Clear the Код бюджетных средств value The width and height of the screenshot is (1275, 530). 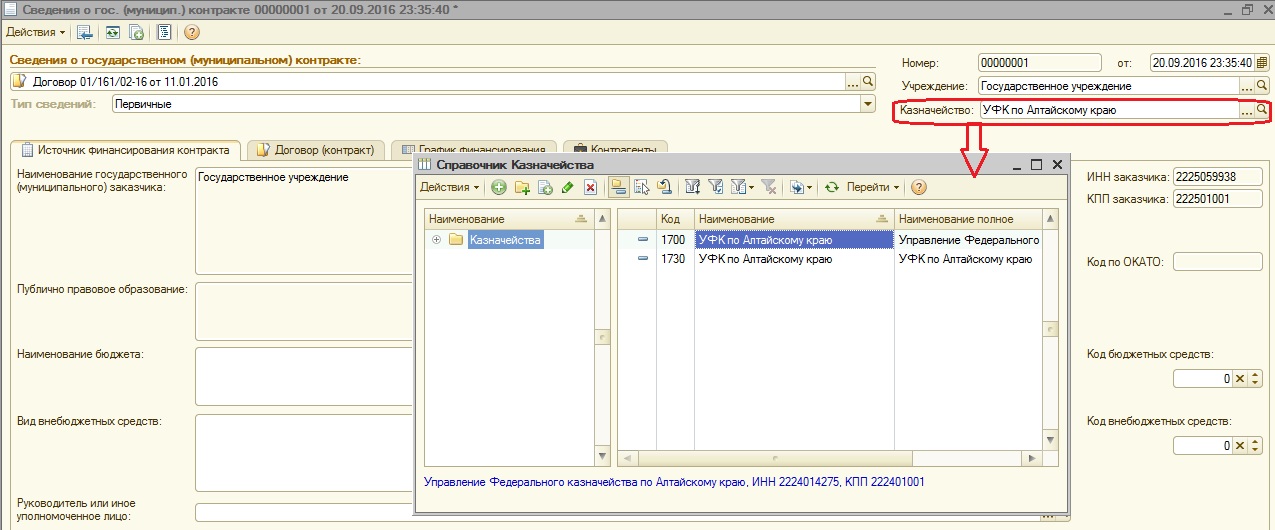coord(1241,379)
